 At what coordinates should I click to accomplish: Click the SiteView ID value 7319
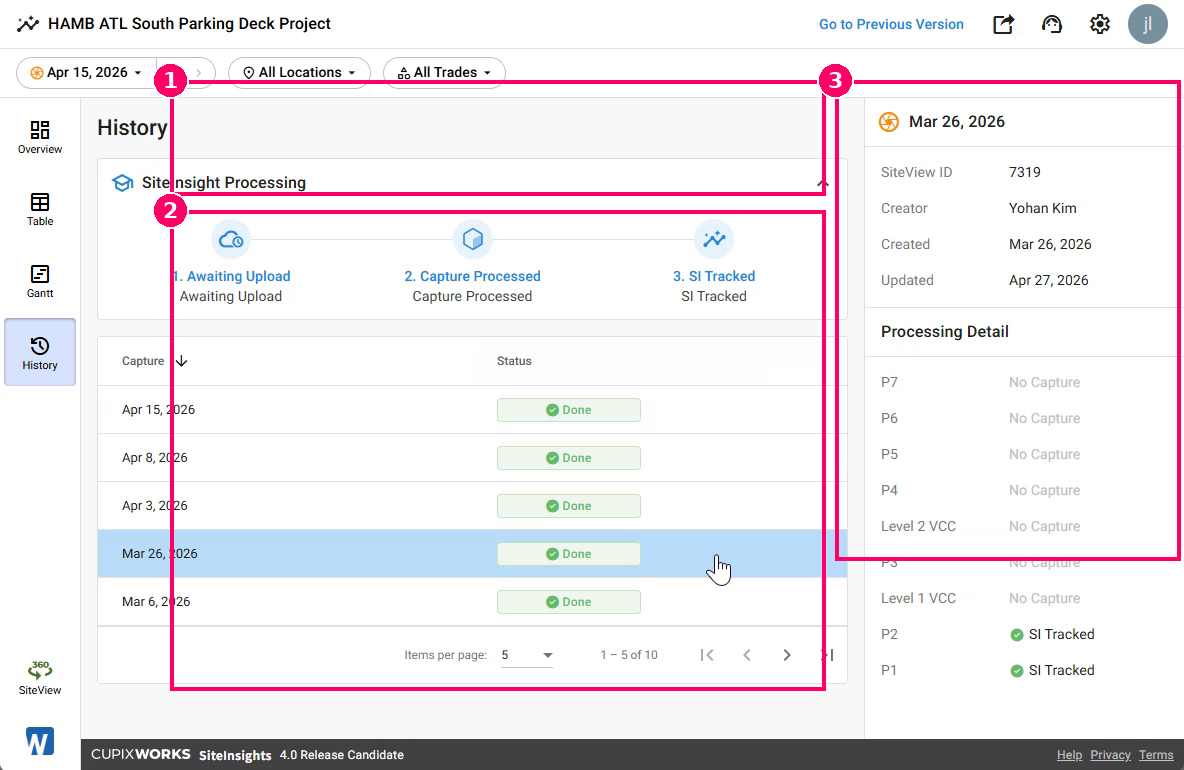point(1025,172)
